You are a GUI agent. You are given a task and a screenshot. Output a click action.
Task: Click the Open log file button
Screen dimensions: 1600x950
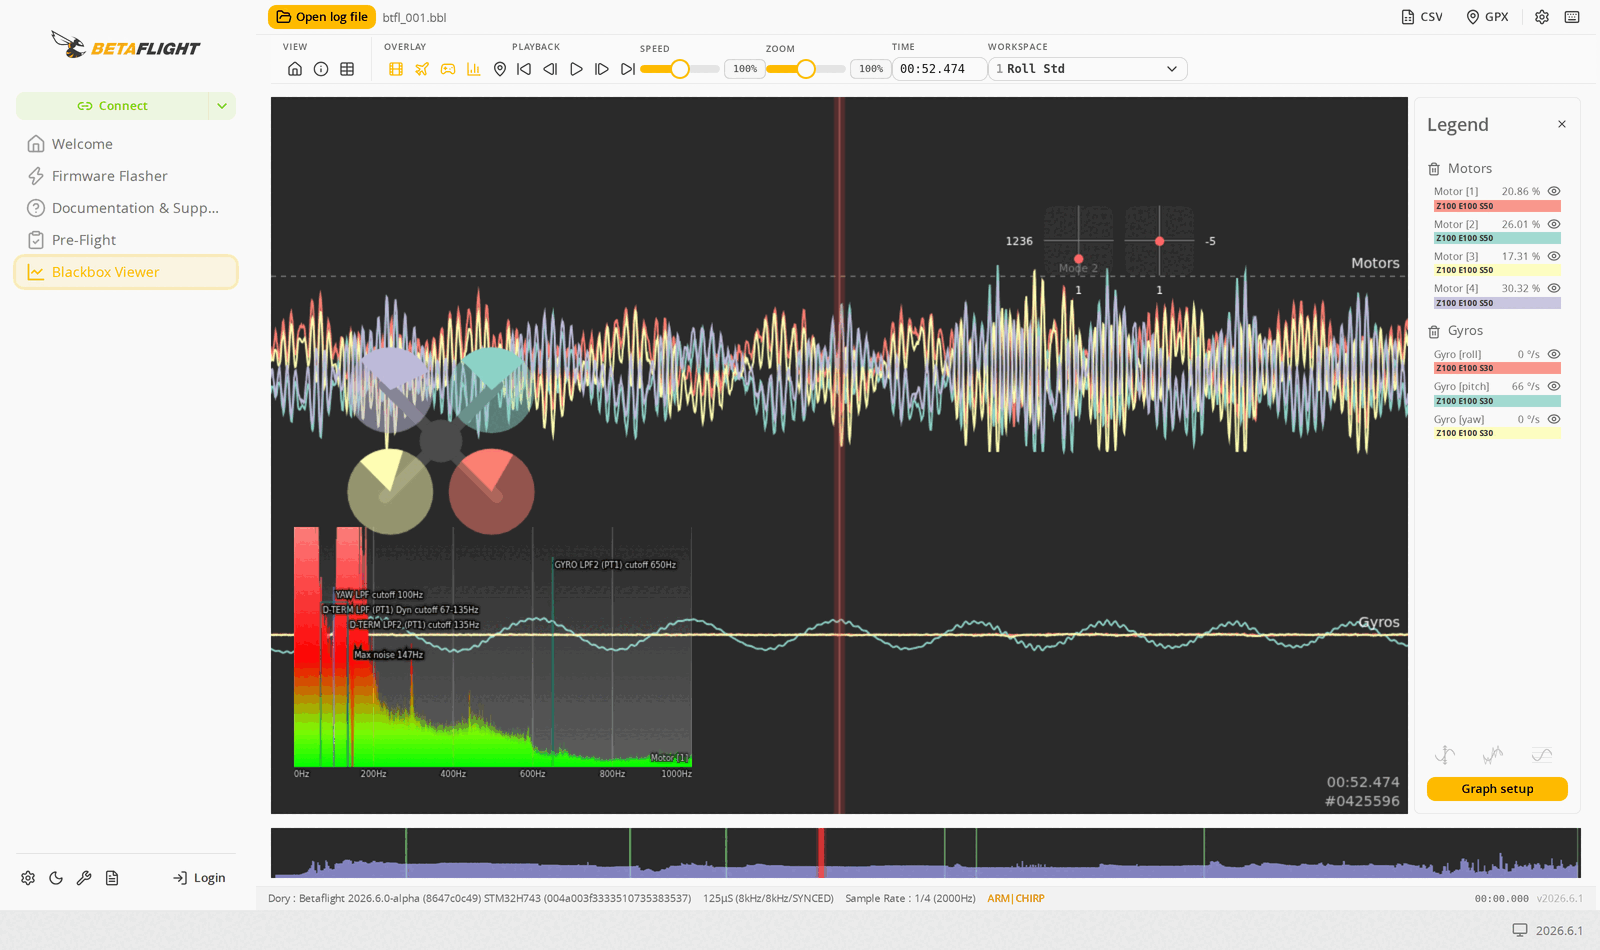pyautogui.click(x=322, y=17)
